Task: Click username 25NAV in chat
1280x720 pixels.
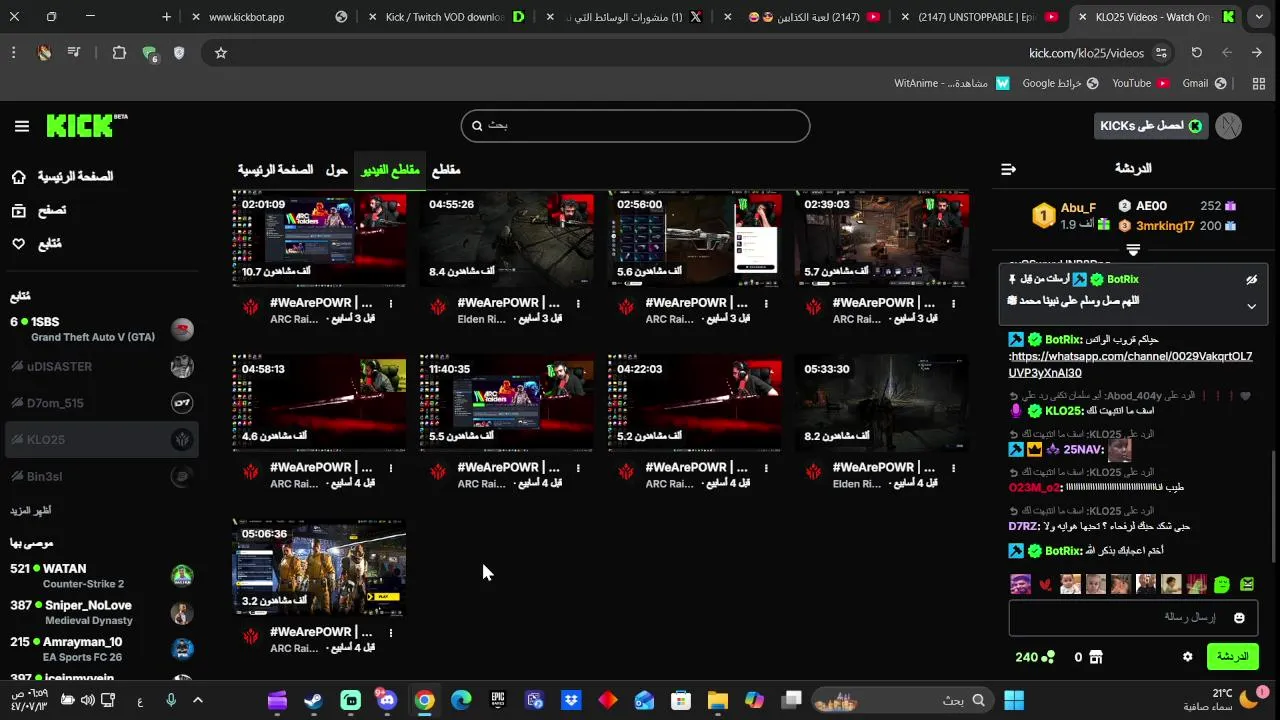Action: pyautogui.click(x=1083, y=450)
